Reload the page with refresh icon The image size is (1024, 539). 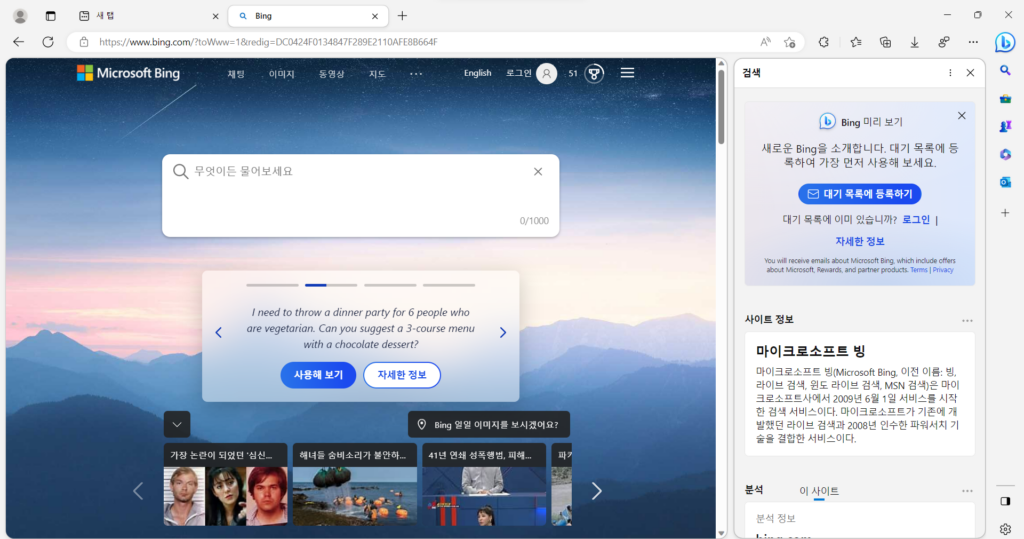[x=48, y=42]
